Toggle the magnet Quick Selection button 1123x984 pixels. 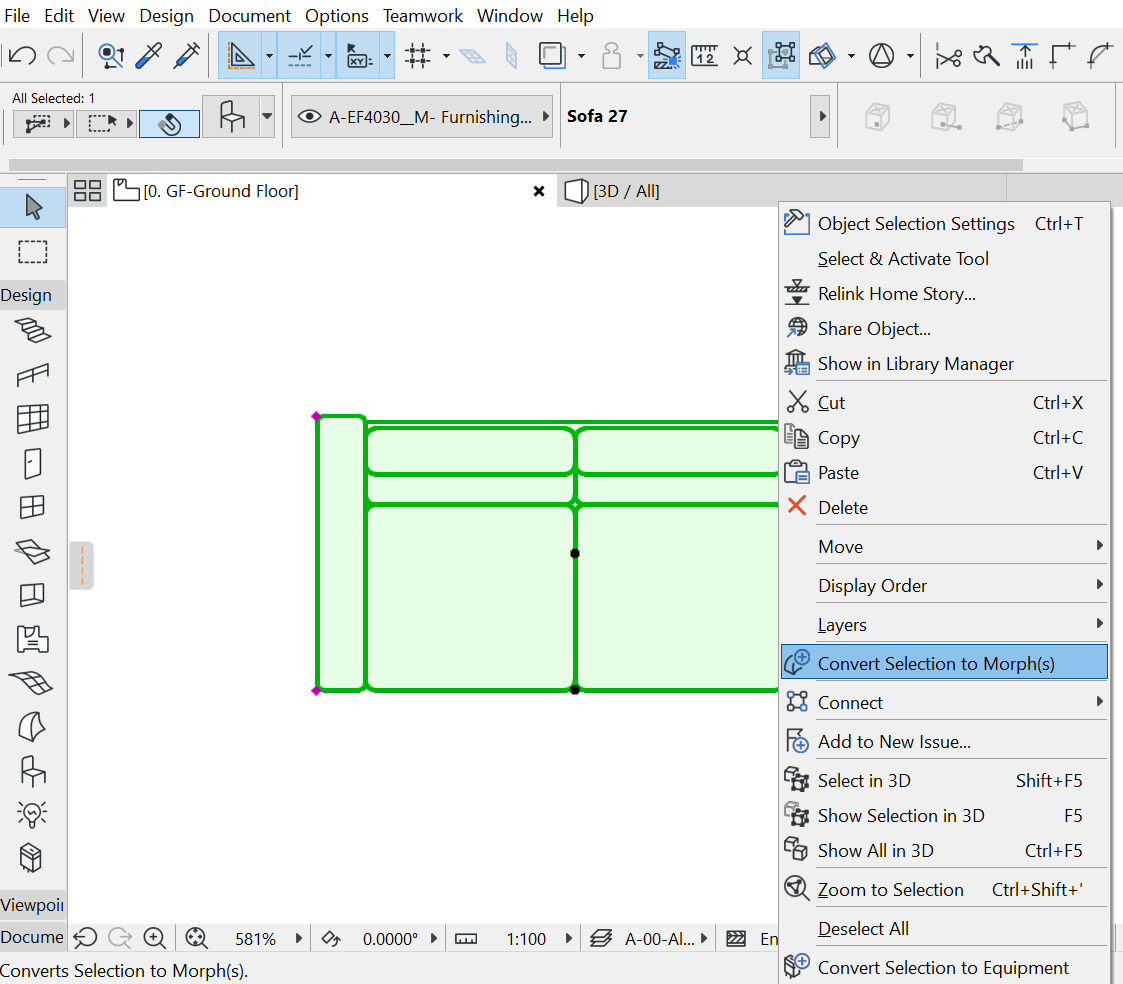pos(169,123)
